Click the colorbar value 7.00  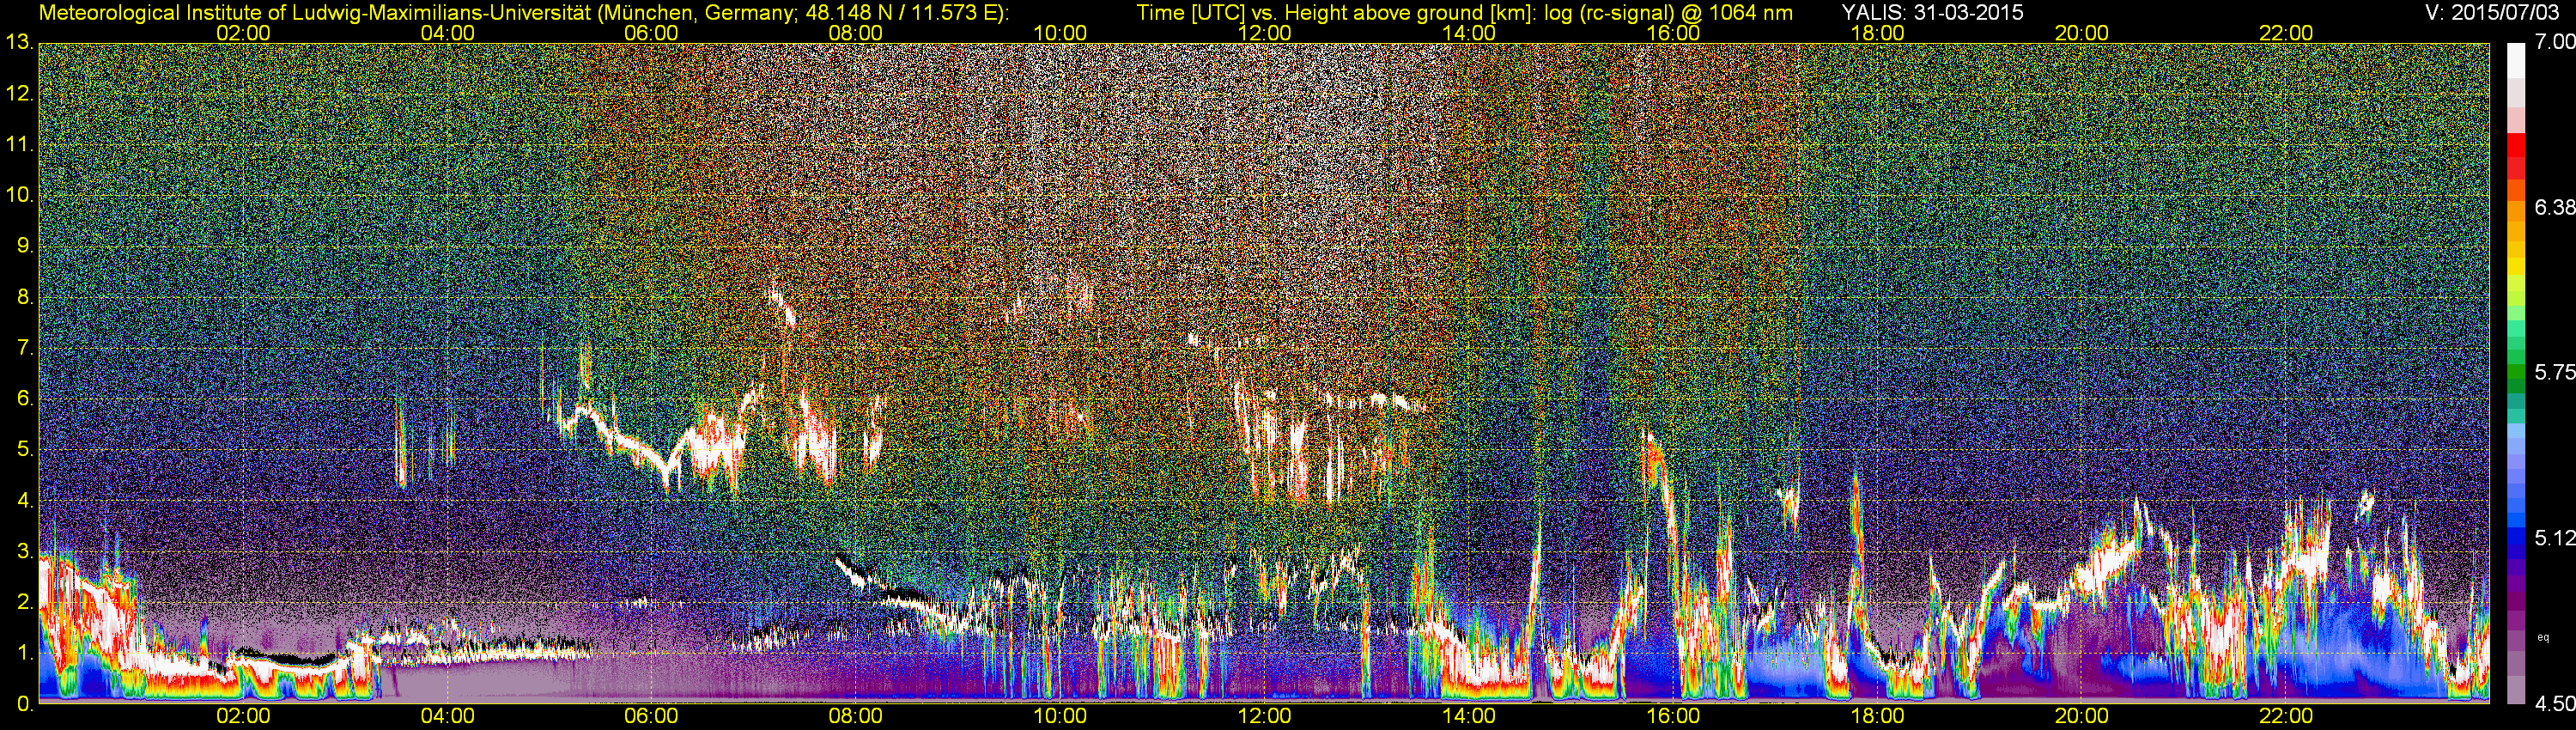coord(2554,42)
